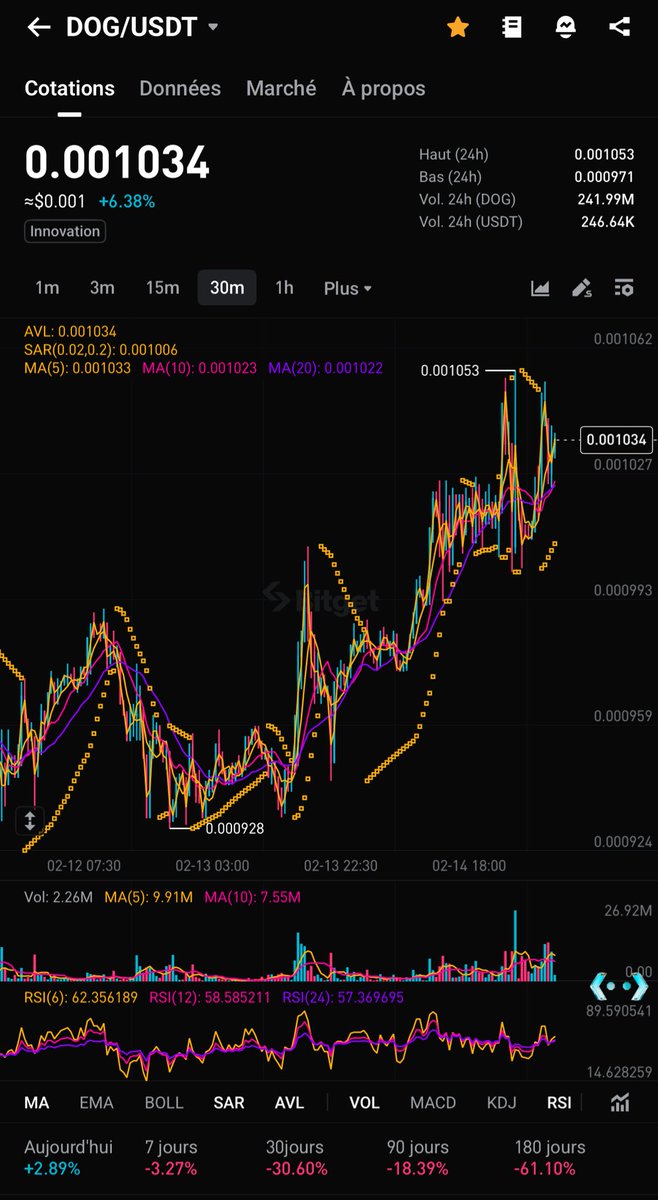Select the 30m timeframe
The height and width of the screenshot is (1200, 658).
coord(227,288)
